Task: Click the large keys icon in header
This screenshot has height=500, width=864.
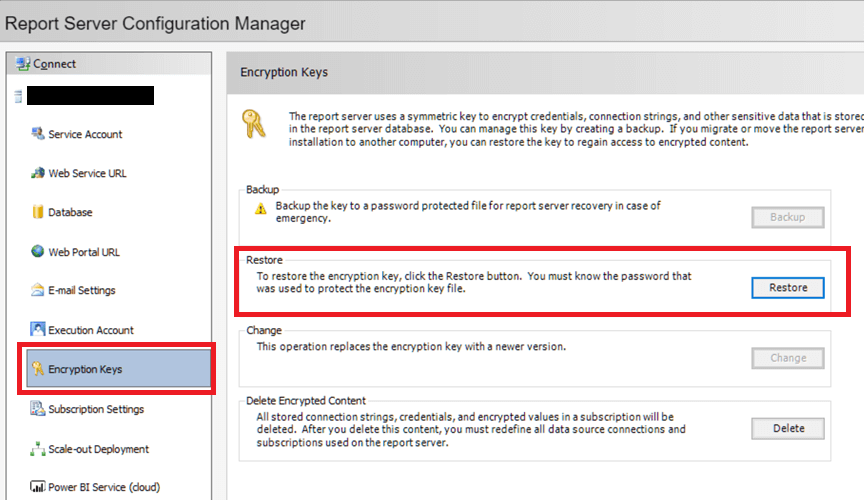Action: pyautogui.click(x=255, y=124)
